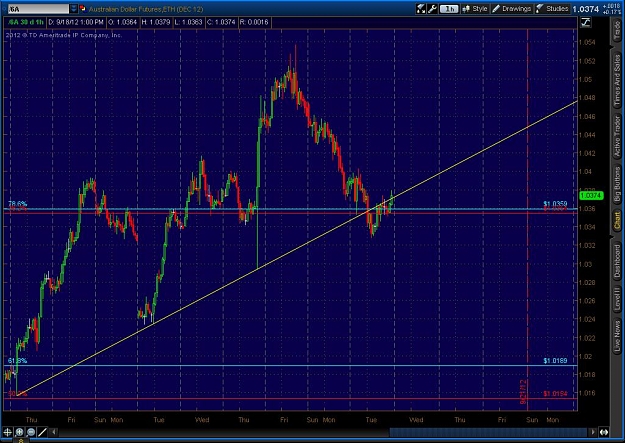Viewport: 625px width, 443px height.
Task: Click the symbol link color icon
Action: pos(83,9)
